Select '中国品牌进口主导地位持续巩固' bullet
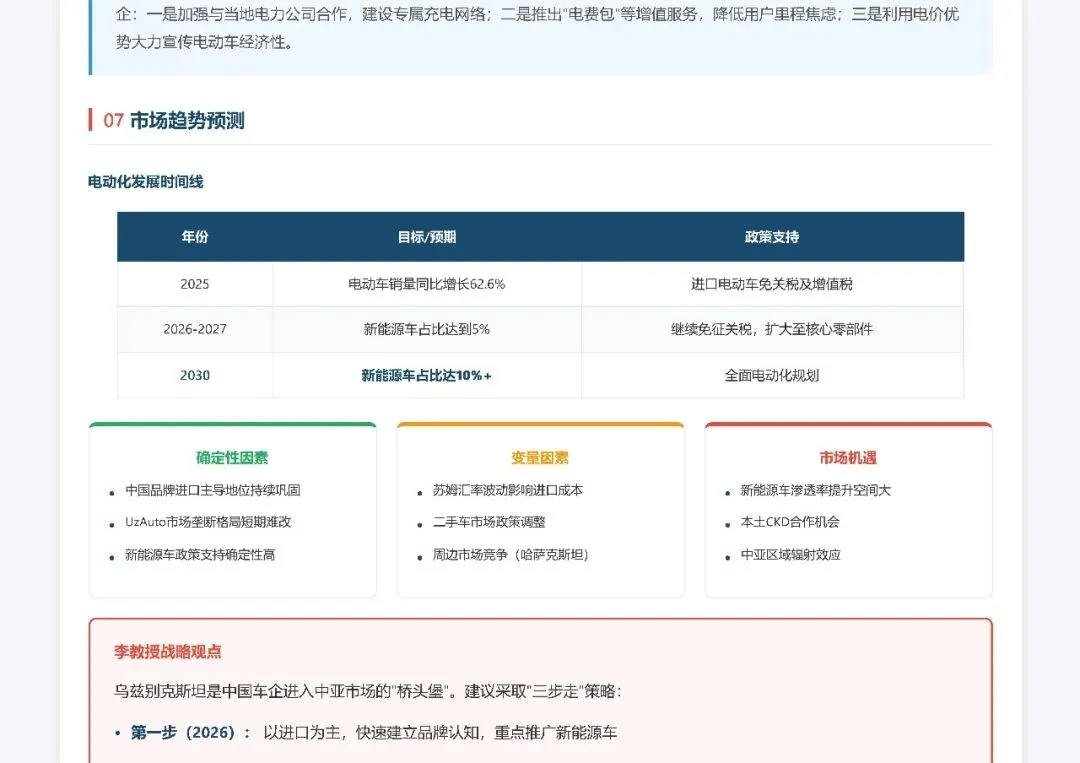Viewport: 1080px width, 763px height. click(213, 490)
